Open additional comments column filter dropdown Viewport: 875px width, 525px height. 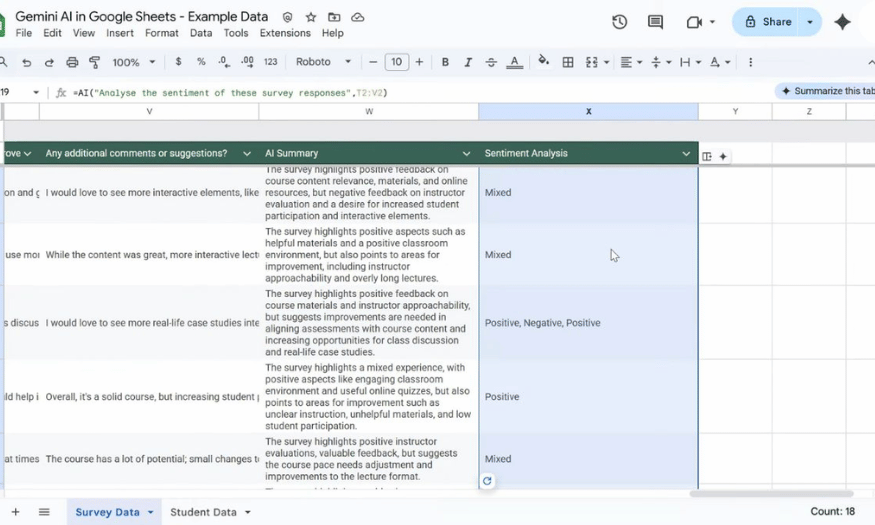[247, 153]
